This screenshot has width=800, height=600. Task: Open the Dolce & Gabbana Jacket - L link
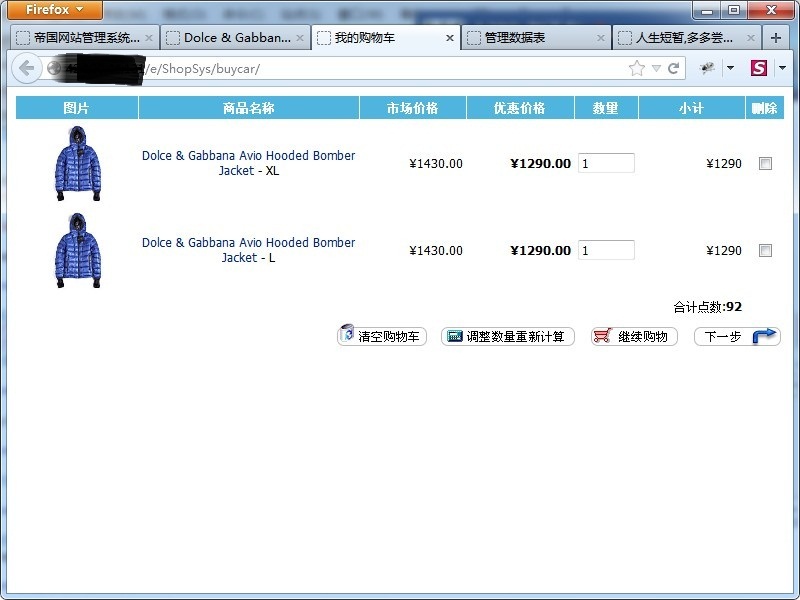pyautogui.click(x=248, y=250)
